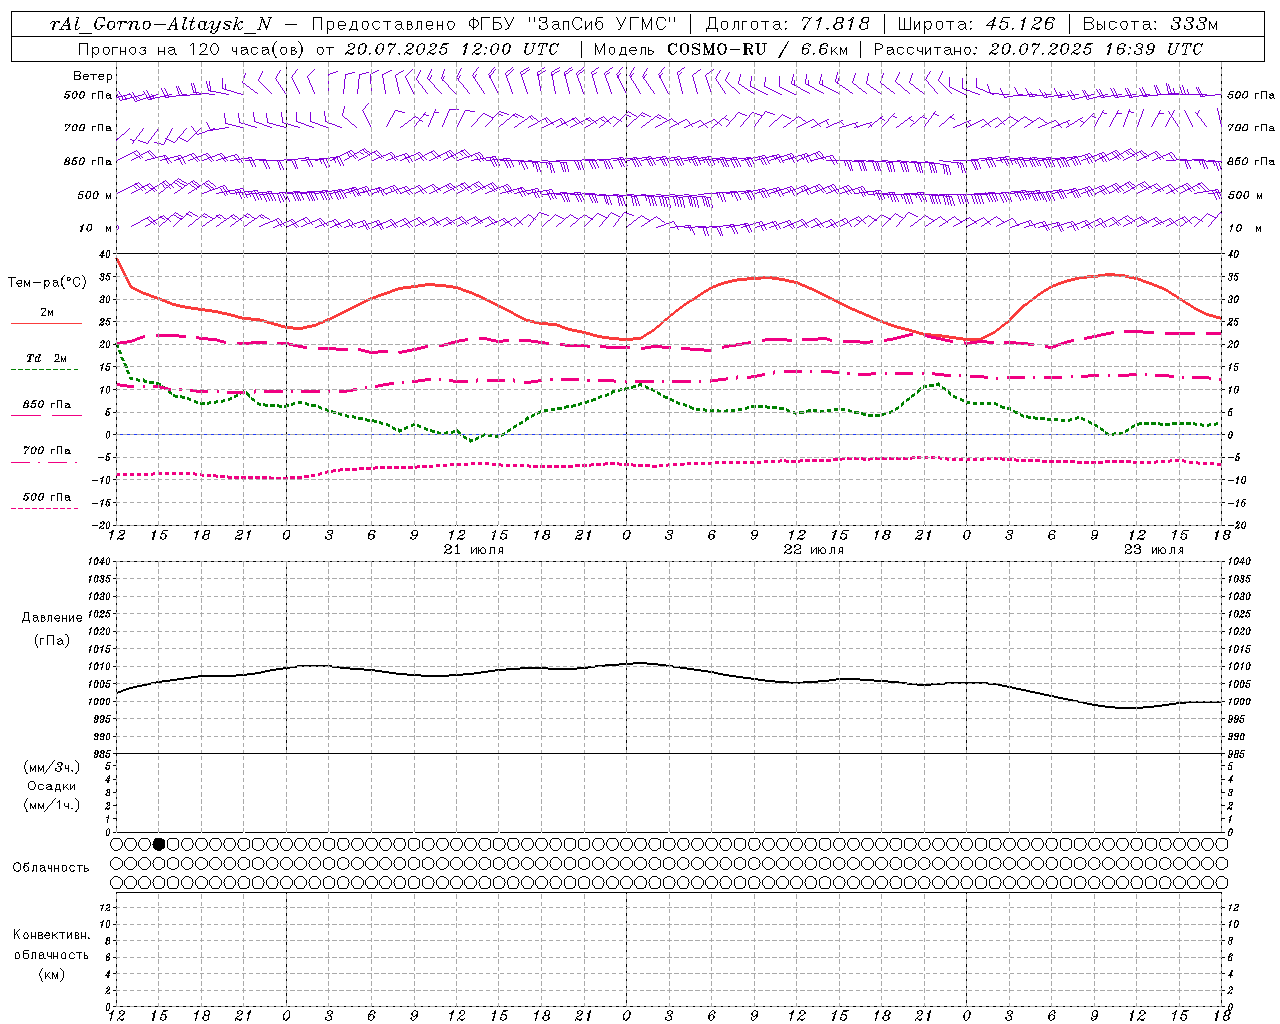Click the Высота: 333м value
The width and height of the screenshot is (1280, 1024).
[x=1150, y=24]
